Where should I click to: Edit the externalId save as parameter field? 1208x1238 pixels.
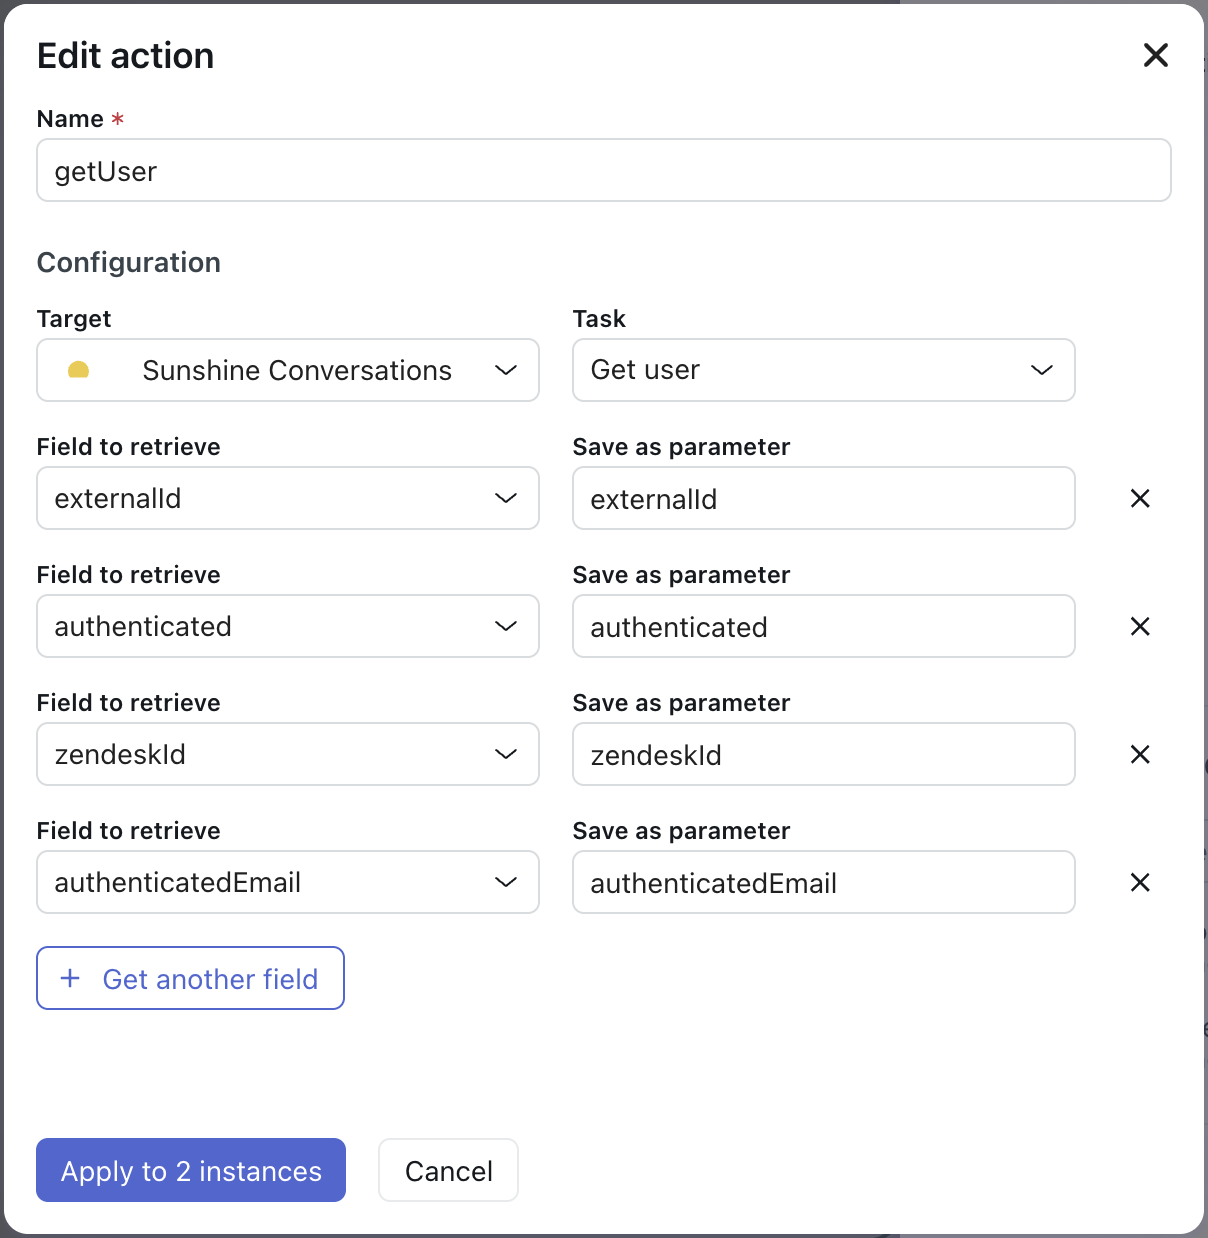823,498
